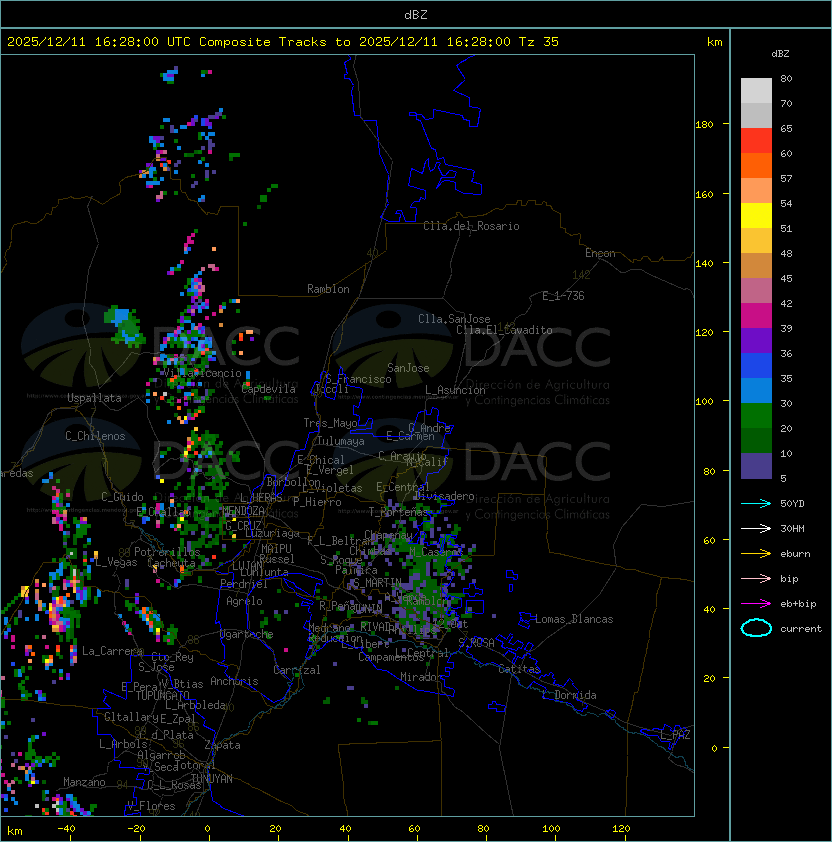Screen dimensions: 832x842
Task: Click the dBZ title at top
Action: [416, 14]
